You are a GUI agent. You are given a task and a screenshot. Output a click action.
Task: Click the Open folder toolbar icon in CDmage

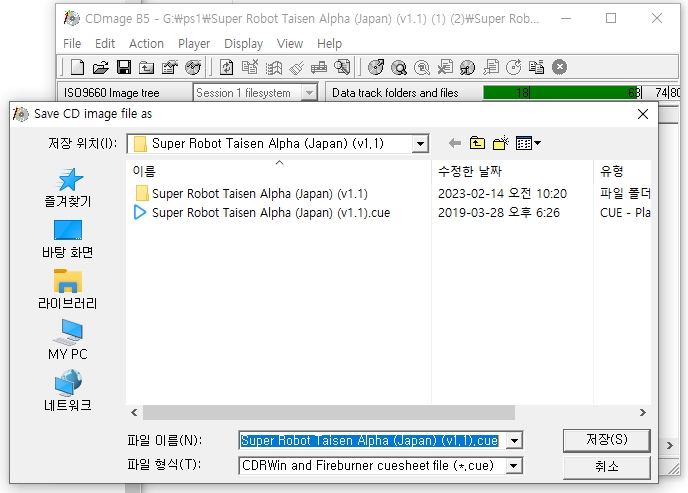point(100,67)
